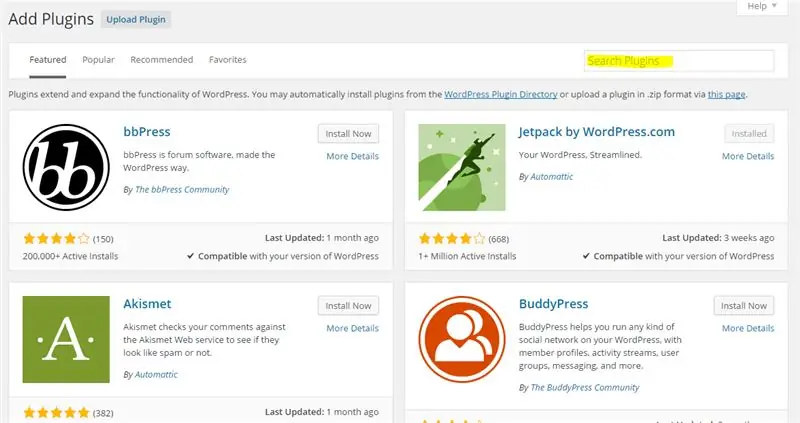
Task: Follow the 'this page' upload link
Action: pyautogui.click(x=726, y=94)
